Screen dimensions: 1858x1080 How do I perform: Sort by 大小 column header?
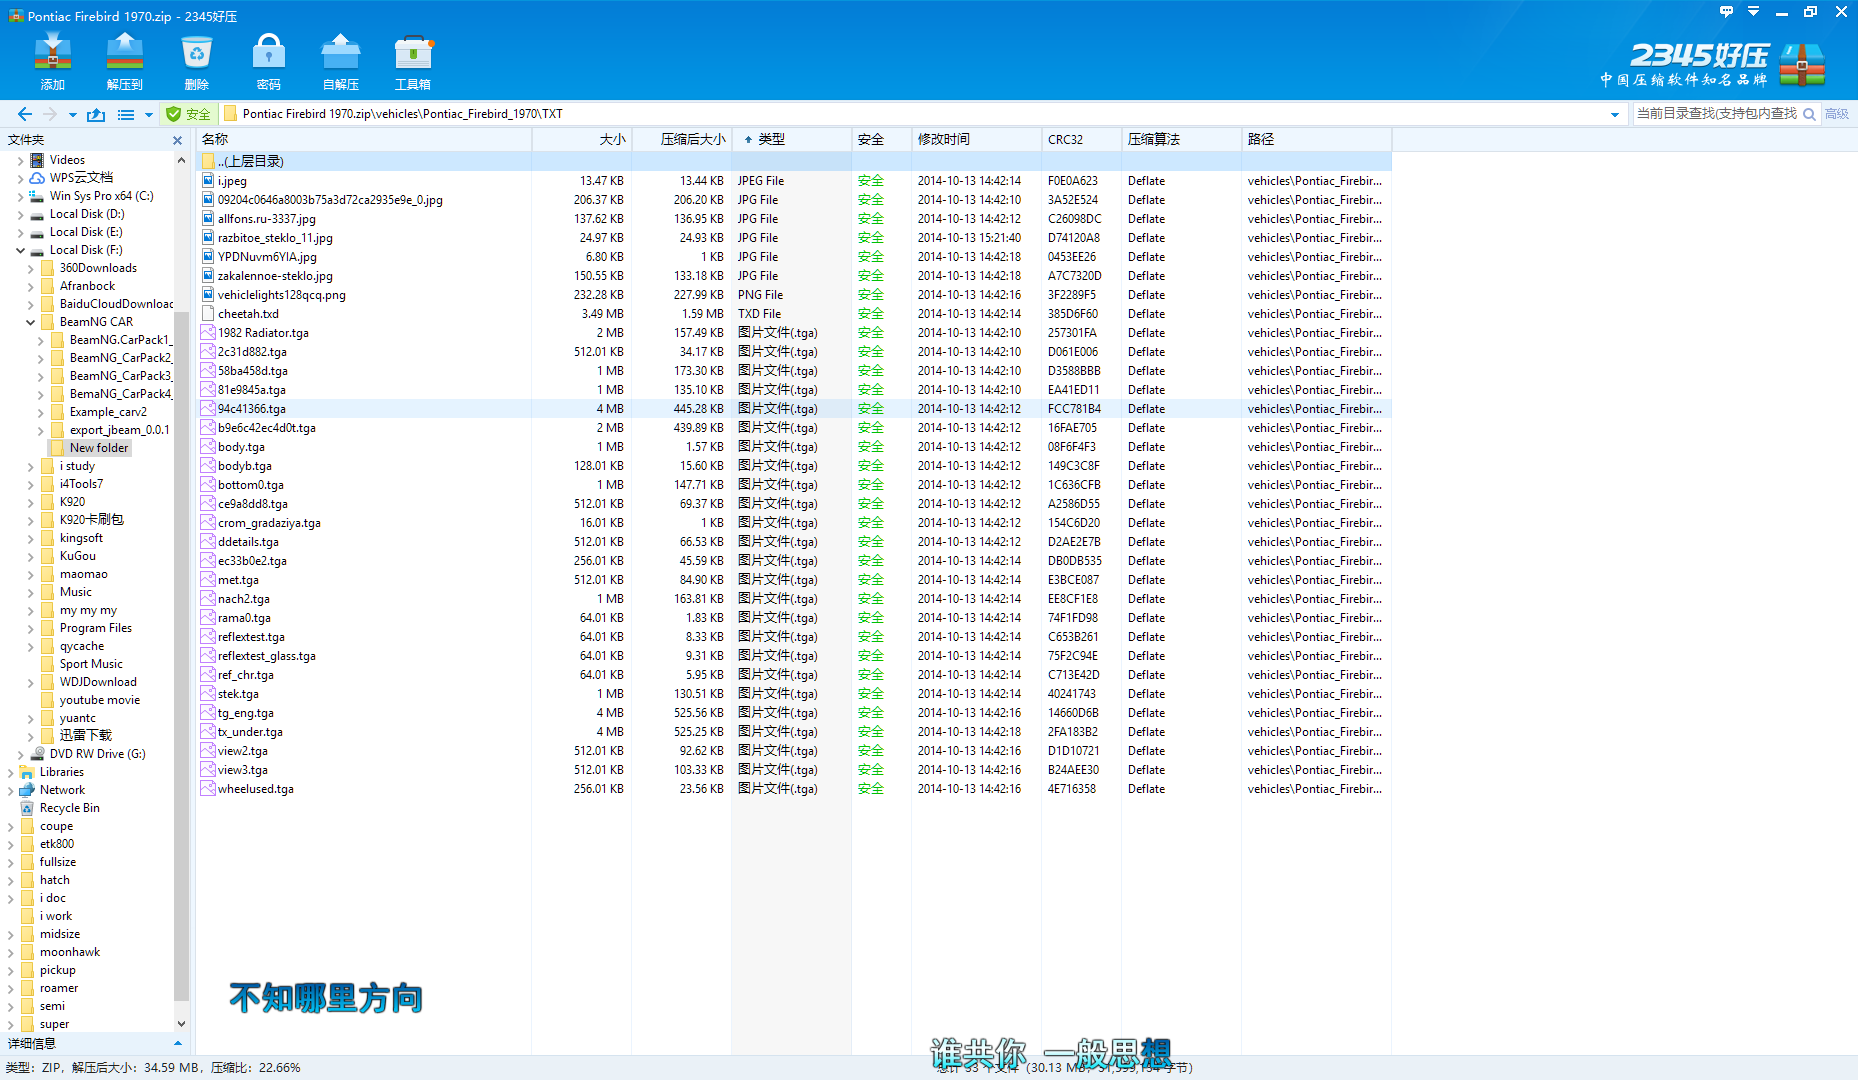pos(581,139)
